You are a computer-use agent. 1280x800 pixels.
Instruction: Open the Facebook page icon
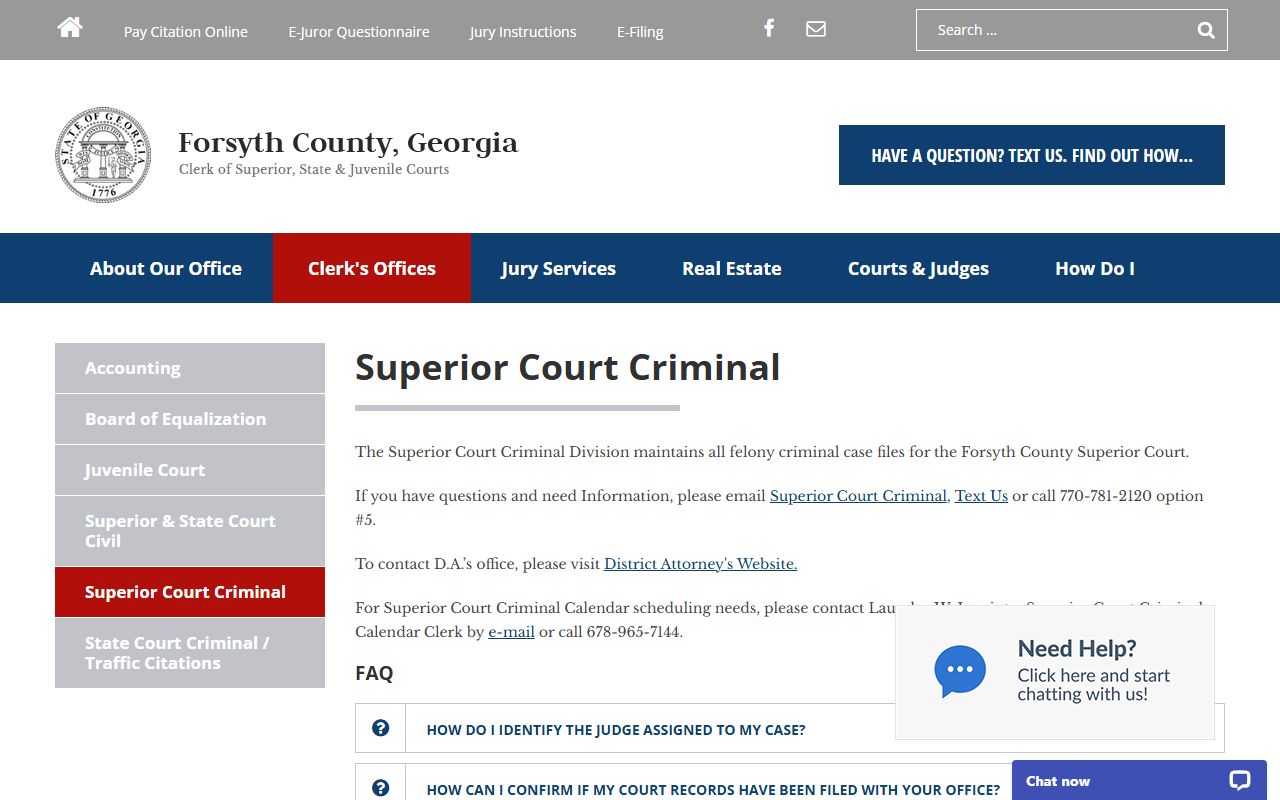tap(769, 28)
